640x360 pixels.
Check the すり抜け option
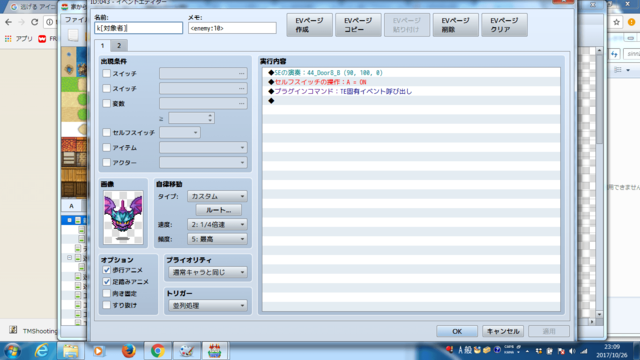click(107, 305)
